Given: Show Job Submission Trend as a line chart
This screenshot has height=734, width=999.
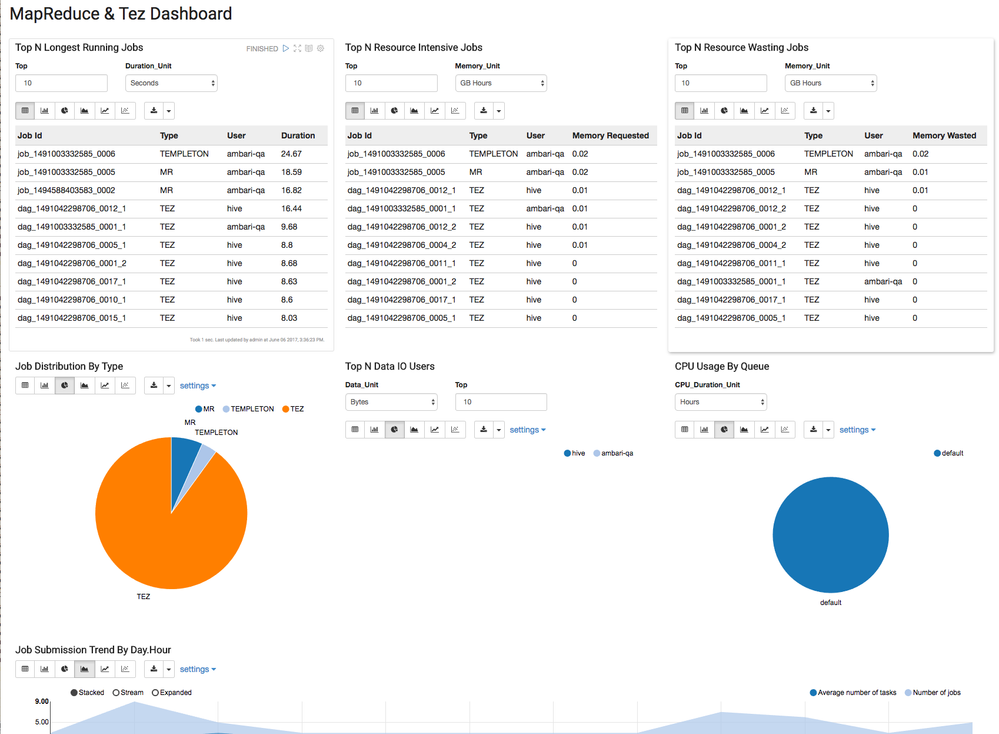Looking at the screenshot, I should pos(105,669).
